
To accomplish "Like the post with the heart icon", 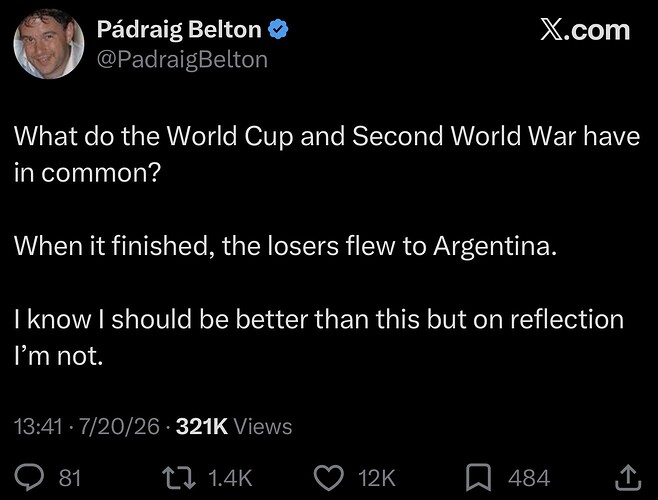I will click(329, 478).
